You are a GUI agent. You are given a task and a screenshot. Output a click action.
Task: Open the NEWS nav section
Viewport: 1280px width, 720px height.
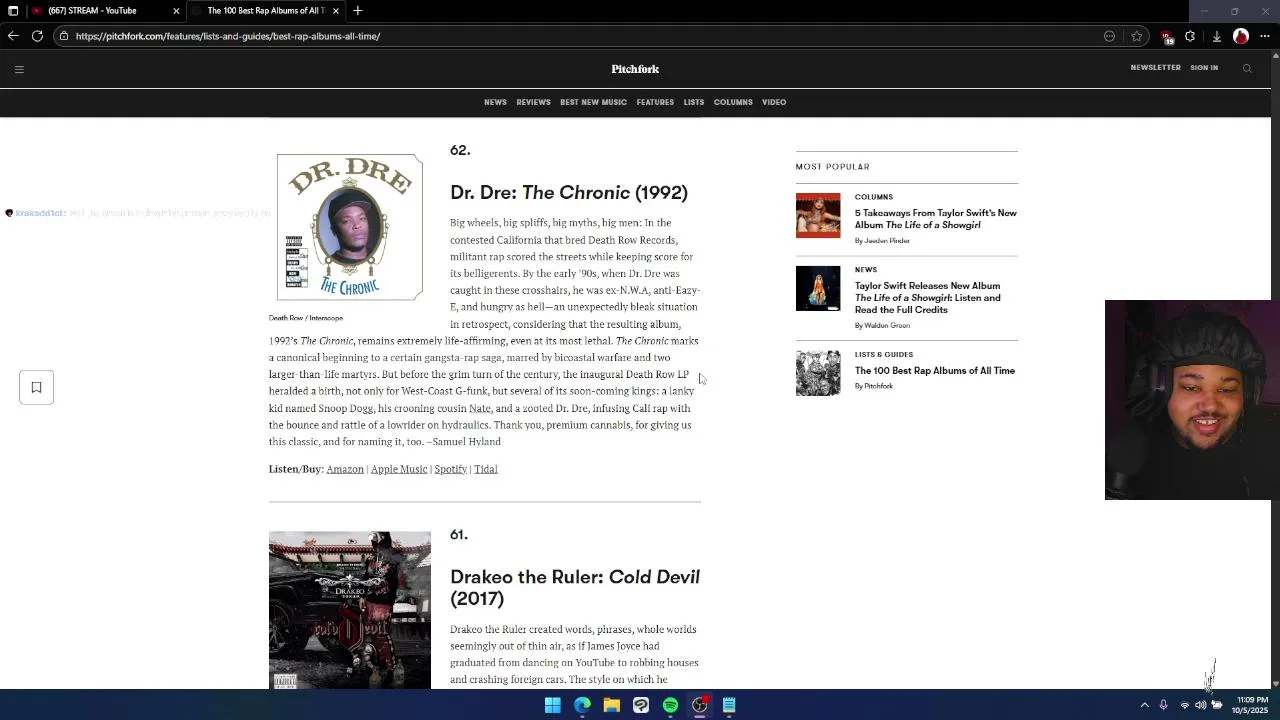tap(495, 102)
